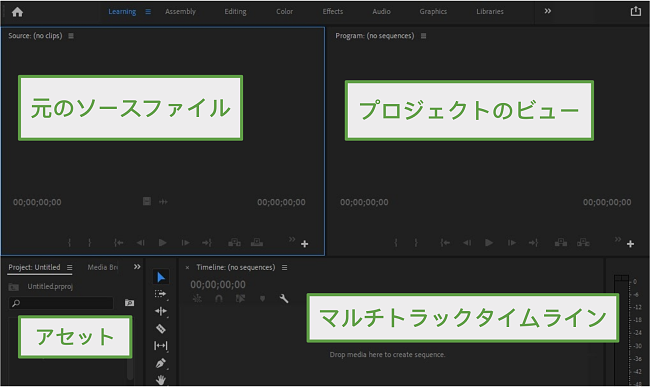650x387 pixels.
Task: Select the Ripple Edit tool
Action: [160, 311]
